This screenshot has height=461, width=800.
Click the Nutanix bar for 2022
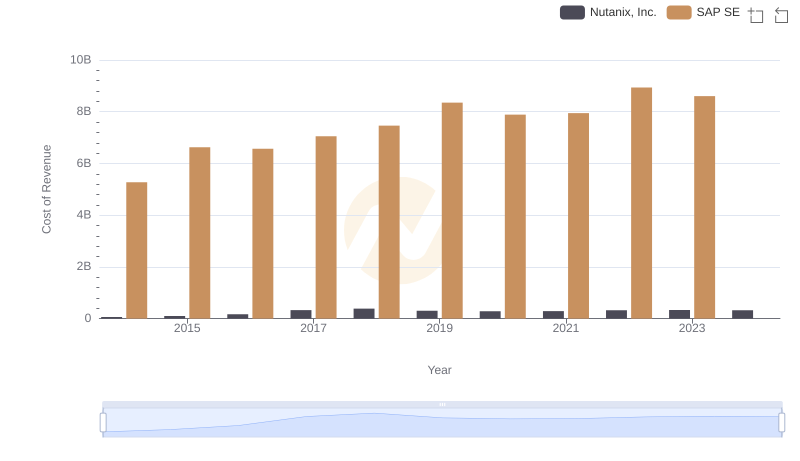(x=616, y=314)
